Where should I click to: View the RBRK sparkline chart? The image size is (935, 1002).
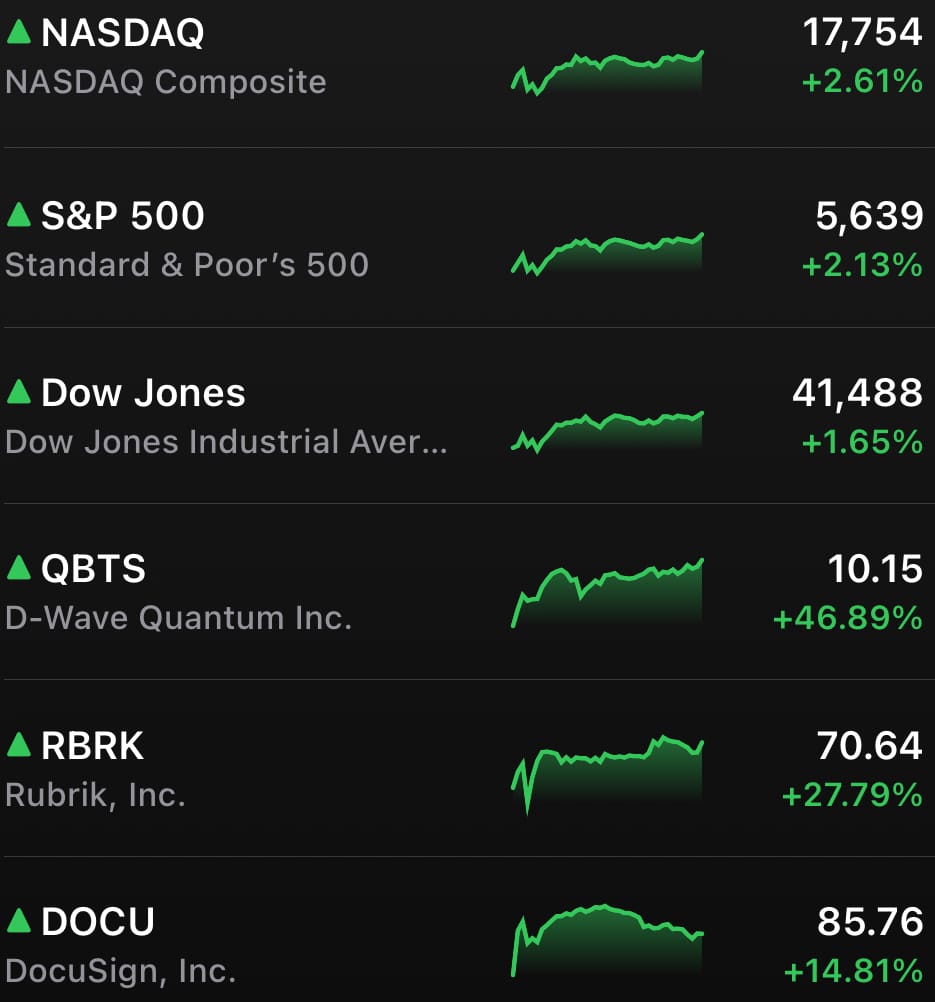click(x=607, y=775)
